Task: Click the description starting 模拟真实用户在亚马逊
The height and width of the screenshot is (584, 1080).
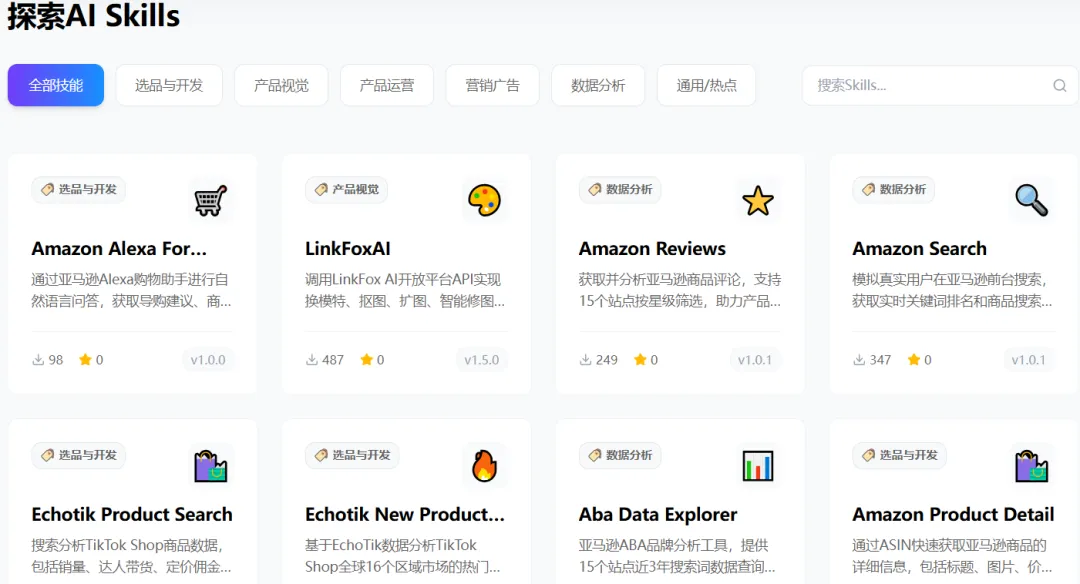Action: click(x=952, y=290)
